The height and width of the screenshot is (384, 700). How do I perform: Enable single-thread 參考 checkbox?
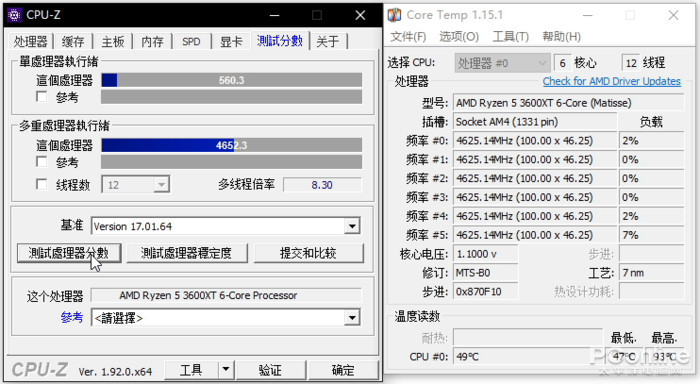(x=42, y=96)
